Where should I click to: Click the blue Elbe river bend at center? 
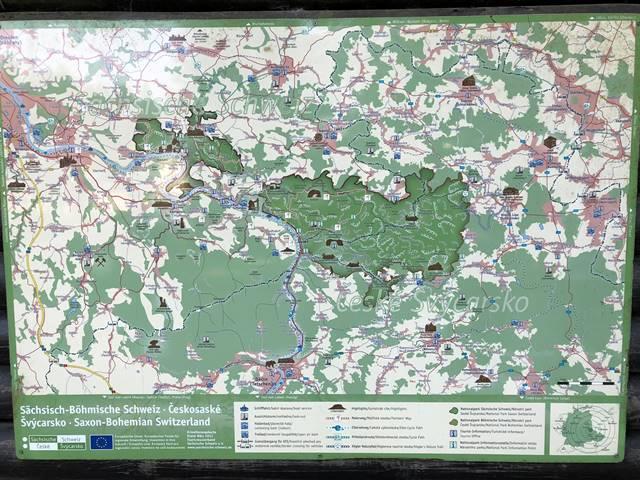288,240
